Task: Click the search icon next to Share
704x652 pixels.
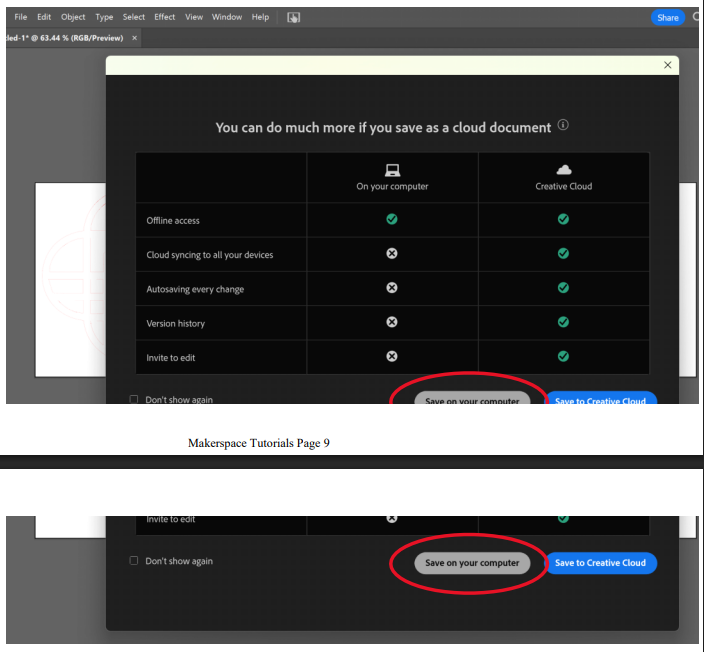Action: point(697,17)
